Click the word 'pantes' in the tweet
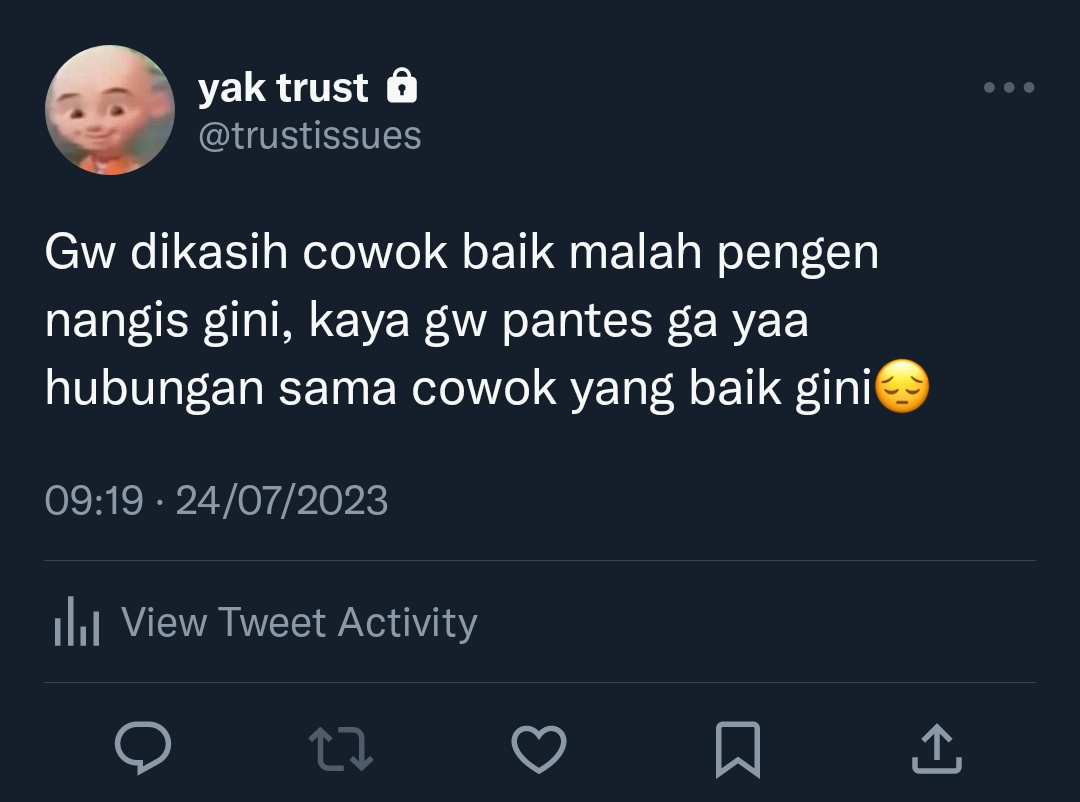 pyautogui.click(x=577, y=322)
